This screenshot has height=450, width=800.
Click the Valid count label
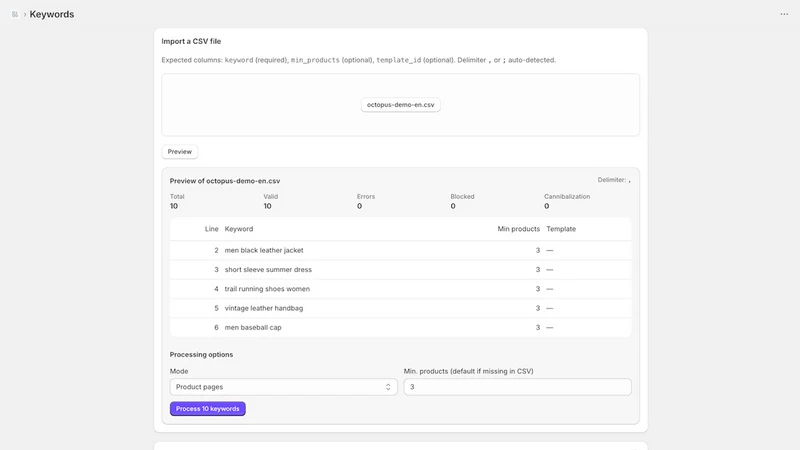270,196
